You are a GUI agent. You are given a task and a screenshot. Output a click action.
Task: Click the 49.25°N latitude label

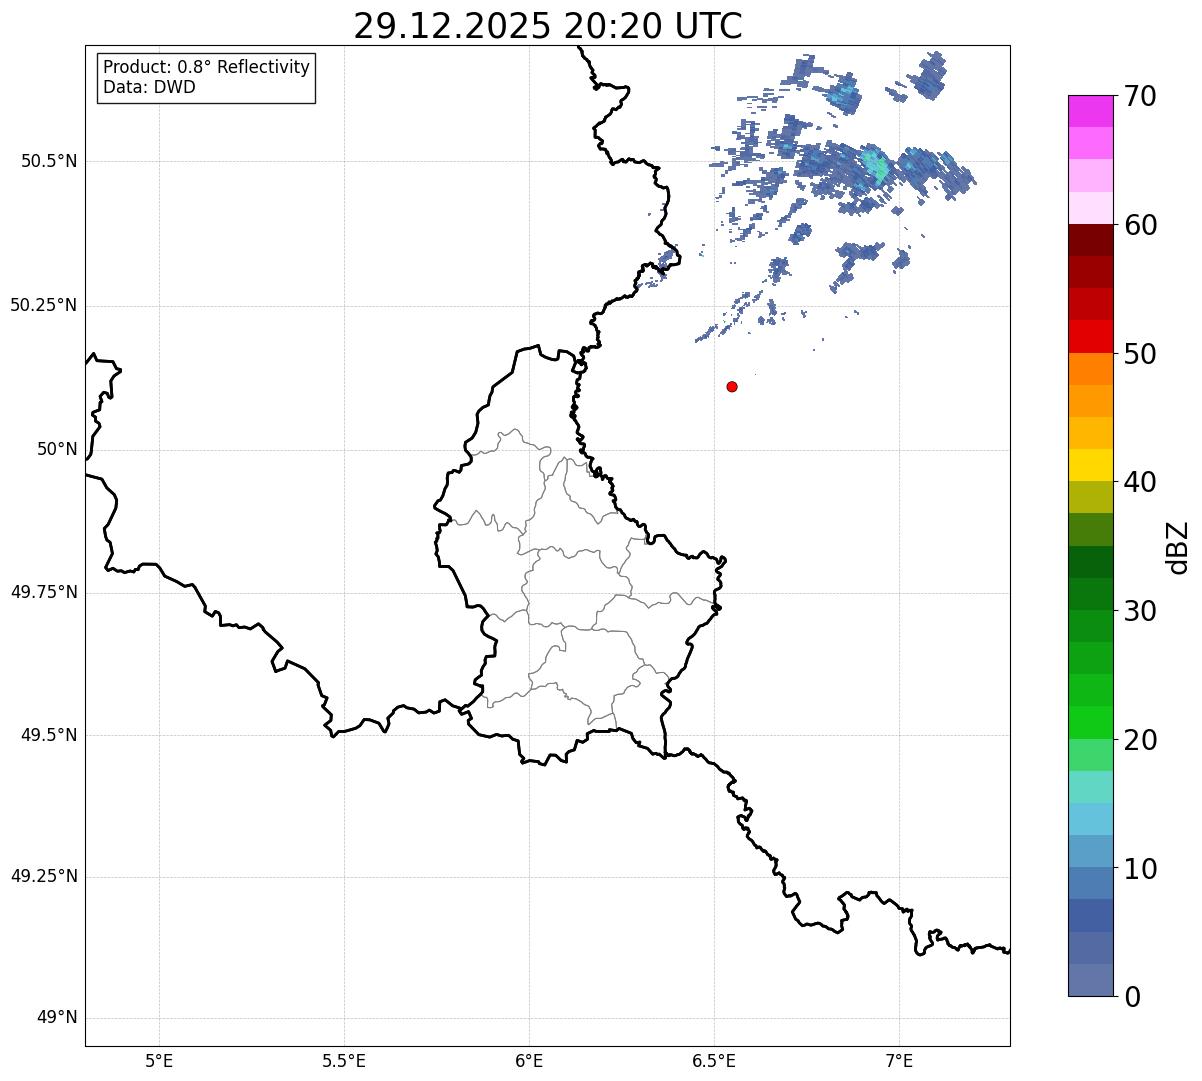pyautogui.click(x=43, y=877)
